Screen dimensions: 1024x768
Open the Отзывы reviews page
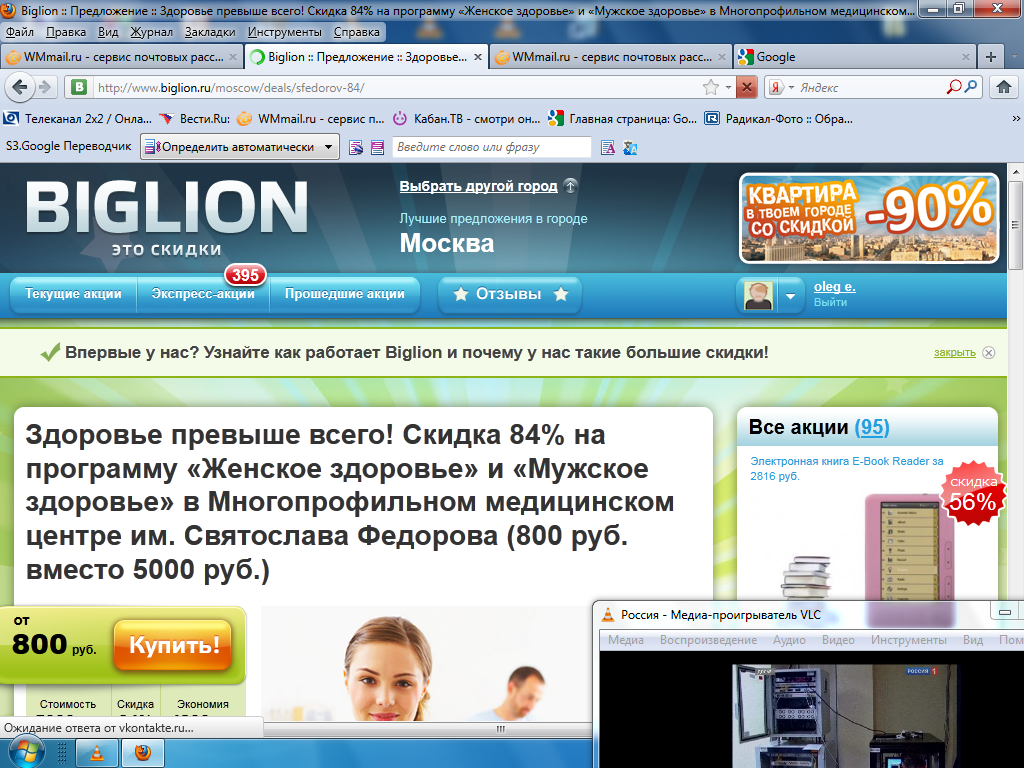click(509, 295)
